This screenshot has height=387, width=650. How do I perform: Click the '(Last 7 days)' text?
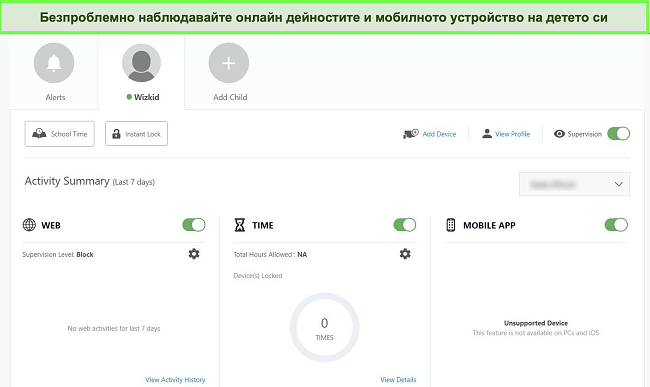click(x=133, y=182)
